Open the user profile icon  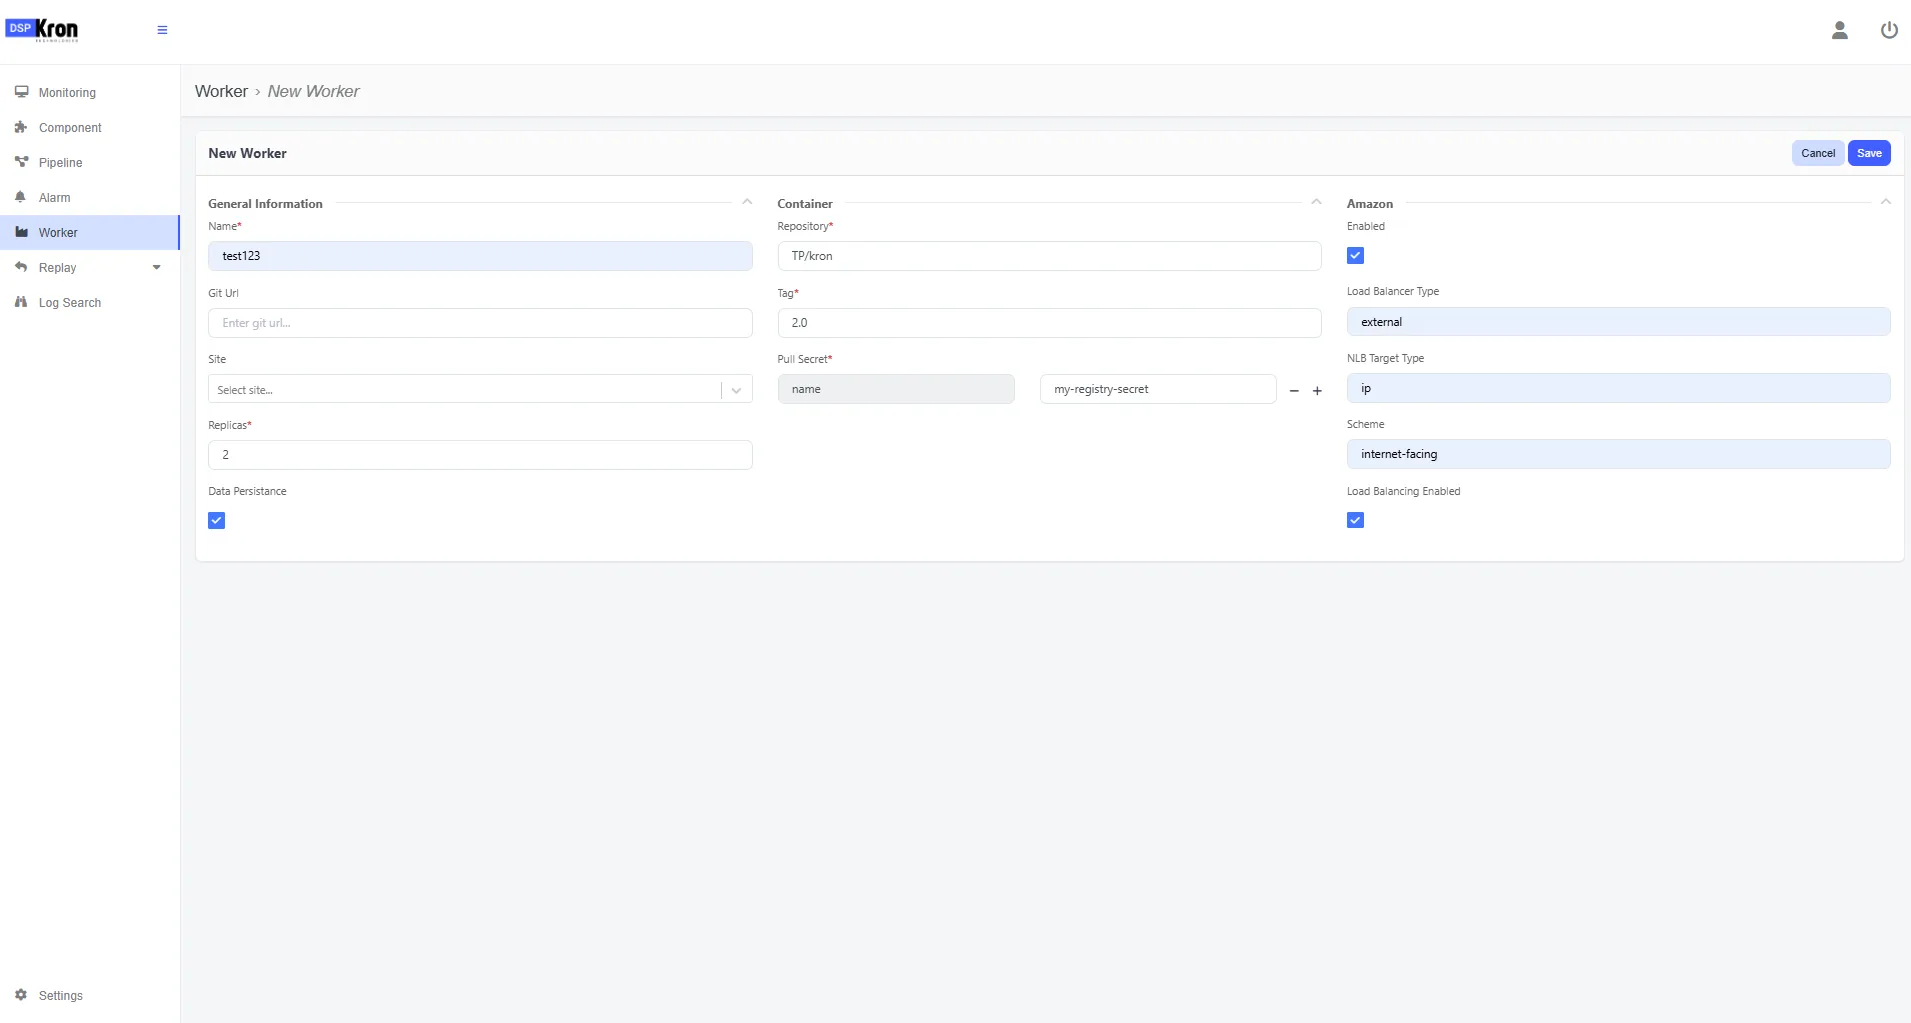pos(1839,30)
